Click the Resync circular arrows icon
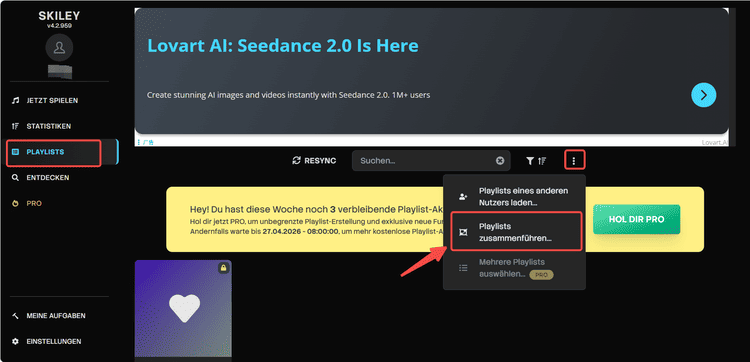The image size is (750, 362). pyautogui.click(x=297, y=161)
